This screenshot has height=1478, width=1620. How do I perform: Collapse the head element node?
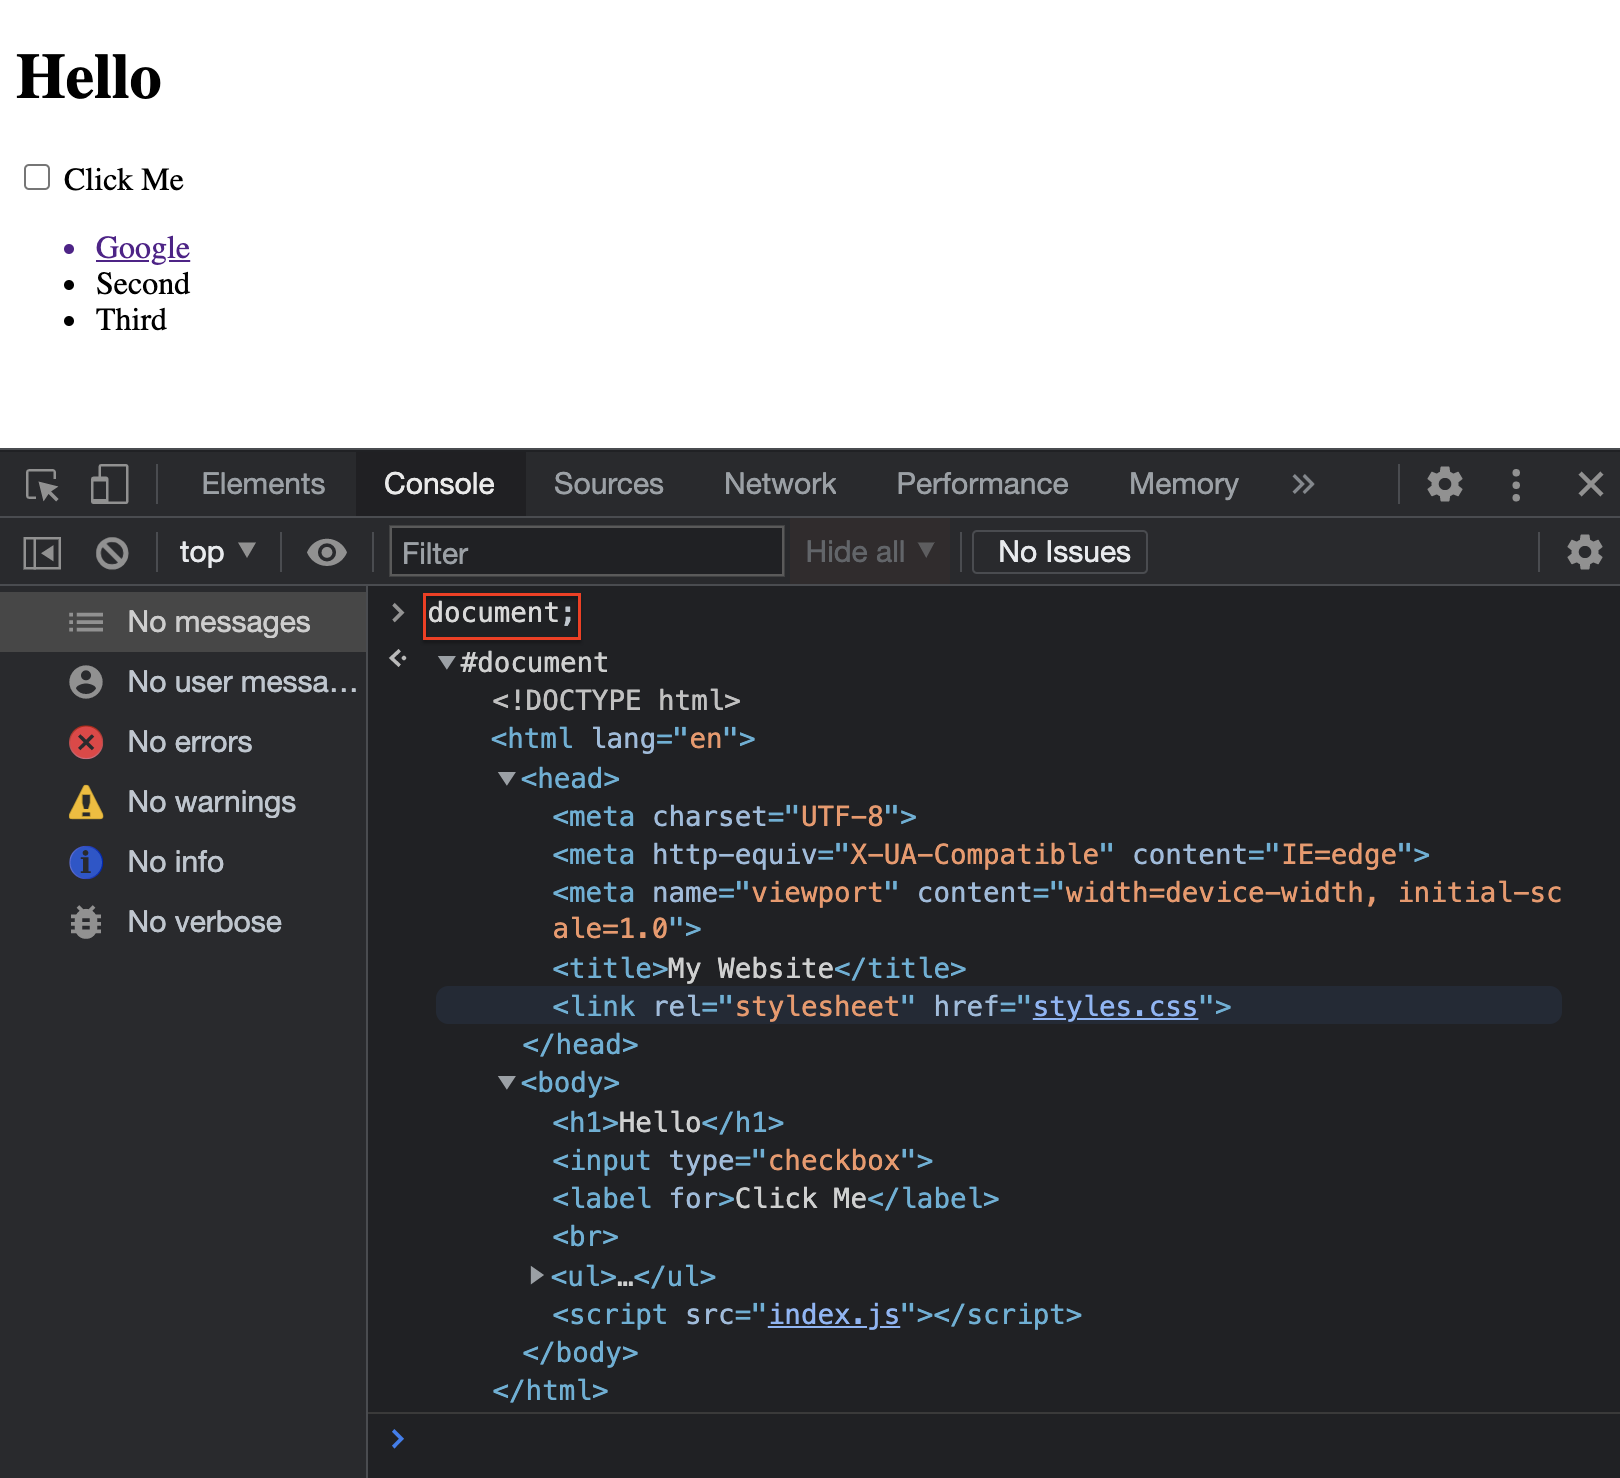click(507, 778)
